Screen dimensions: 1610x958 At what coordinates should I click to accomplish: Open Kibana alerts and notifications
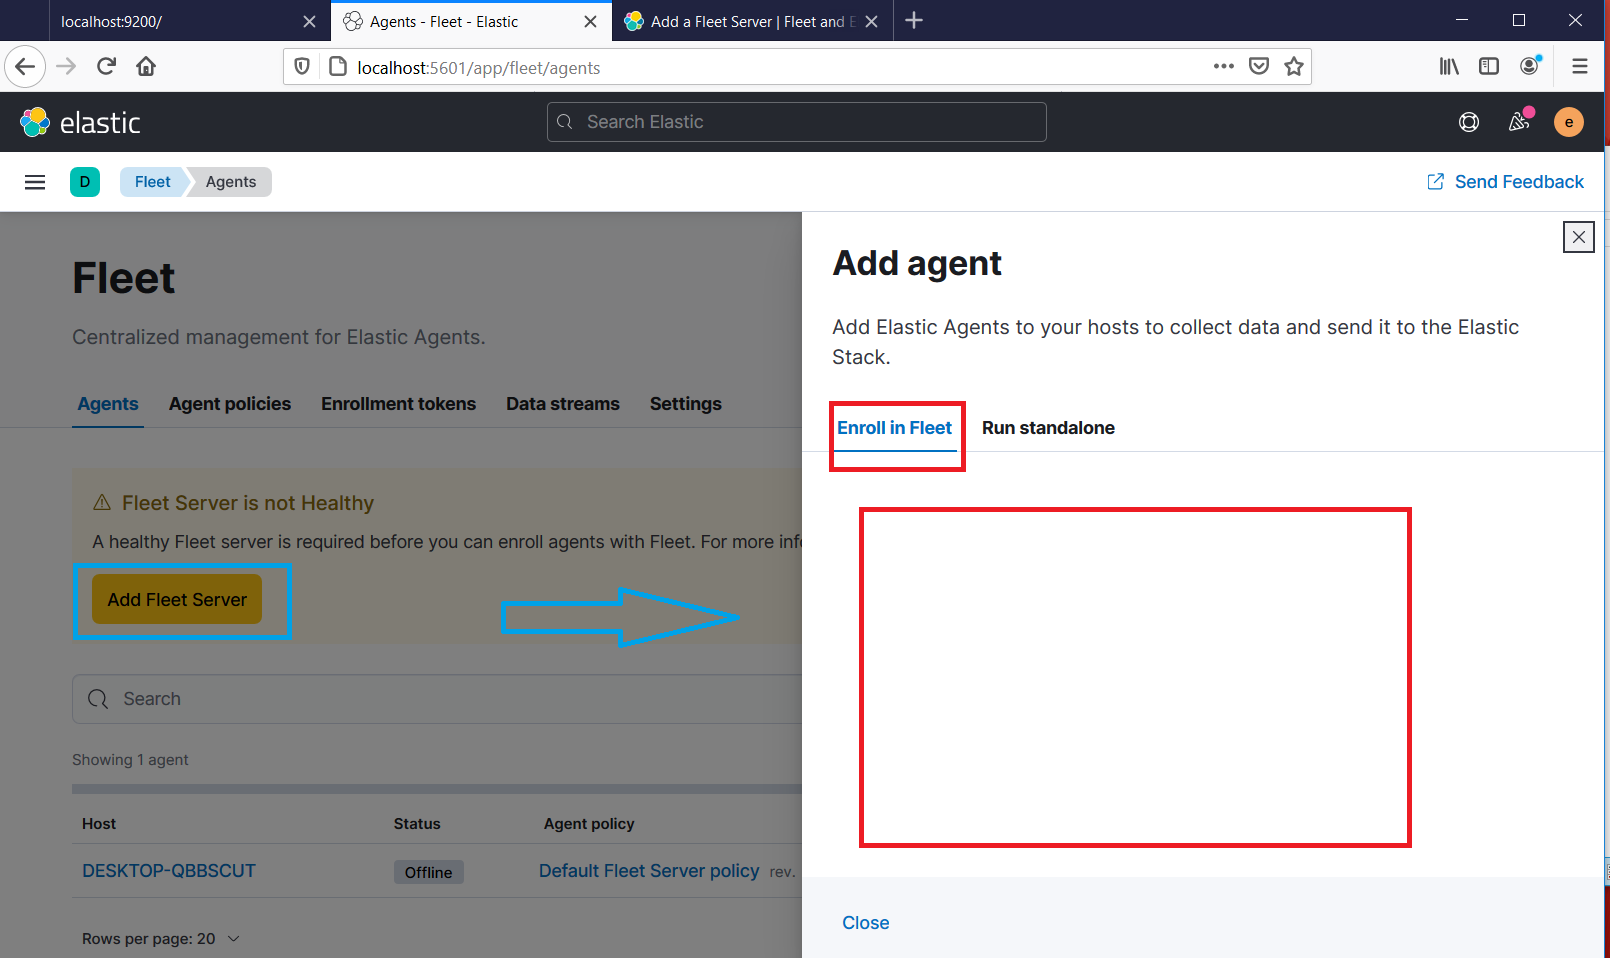pyautogui.click(x=1518, y=121)
